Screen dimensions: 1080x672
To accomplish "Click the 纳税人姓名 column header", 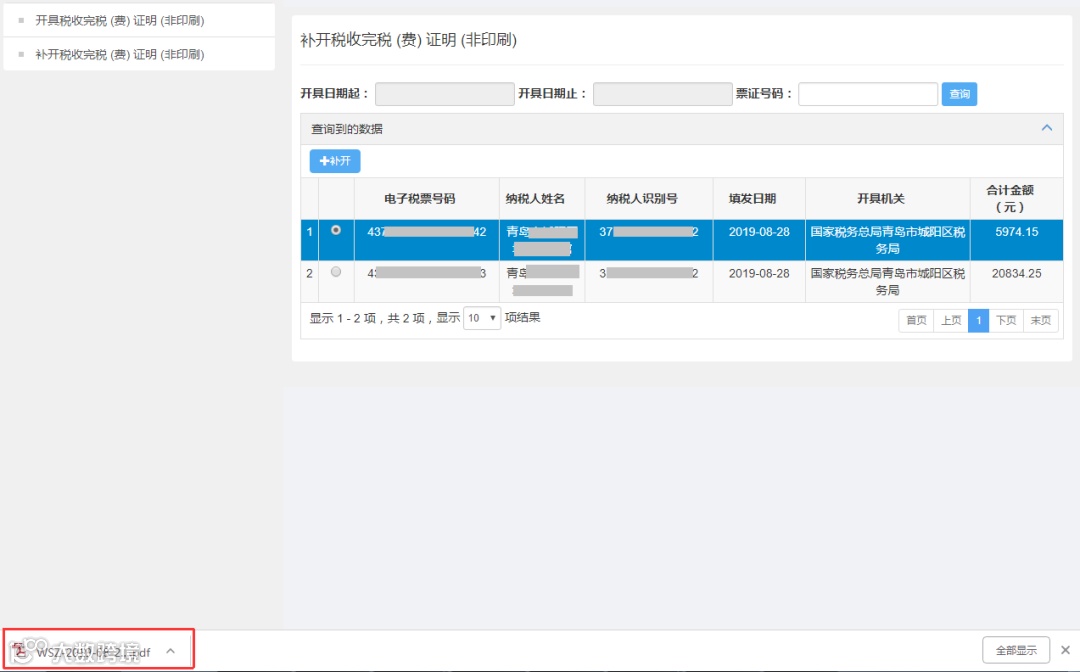I will [x=541, y=199].
